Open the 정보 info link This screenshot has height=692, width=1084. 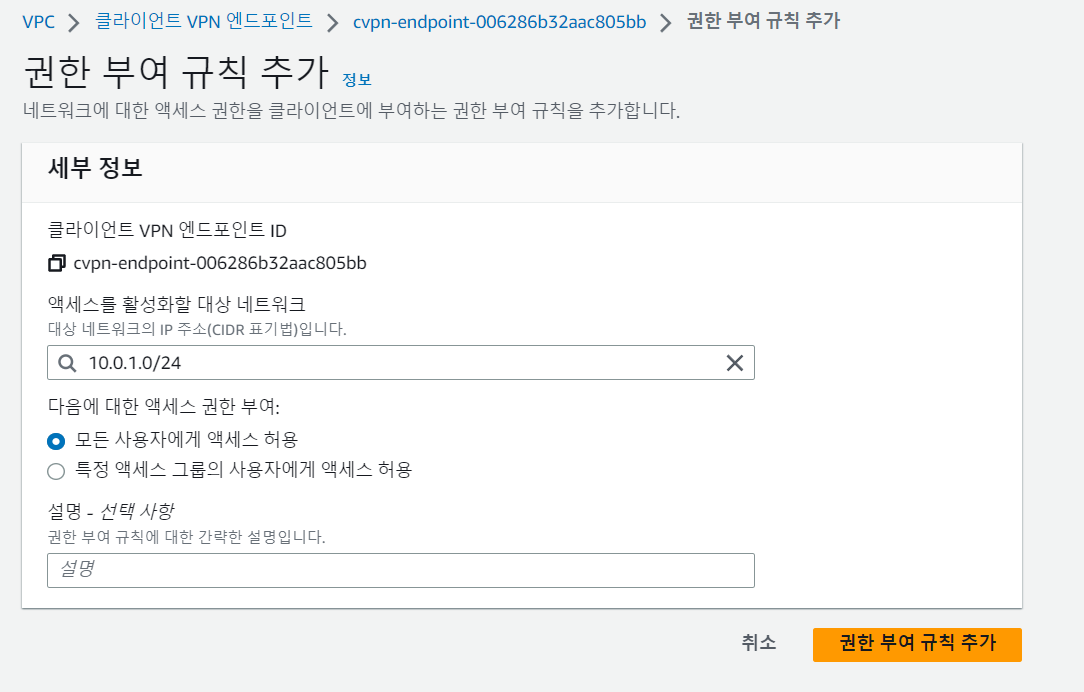(357, 80)
